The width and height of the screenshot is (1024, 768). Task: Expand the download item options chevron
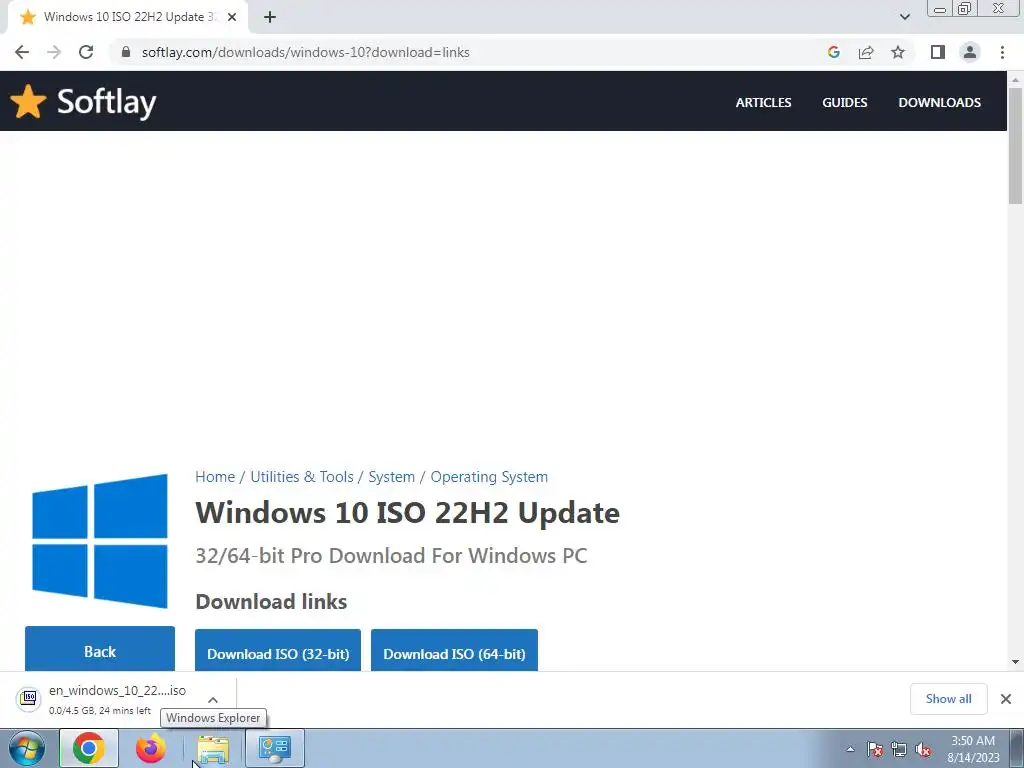(213, 699)
